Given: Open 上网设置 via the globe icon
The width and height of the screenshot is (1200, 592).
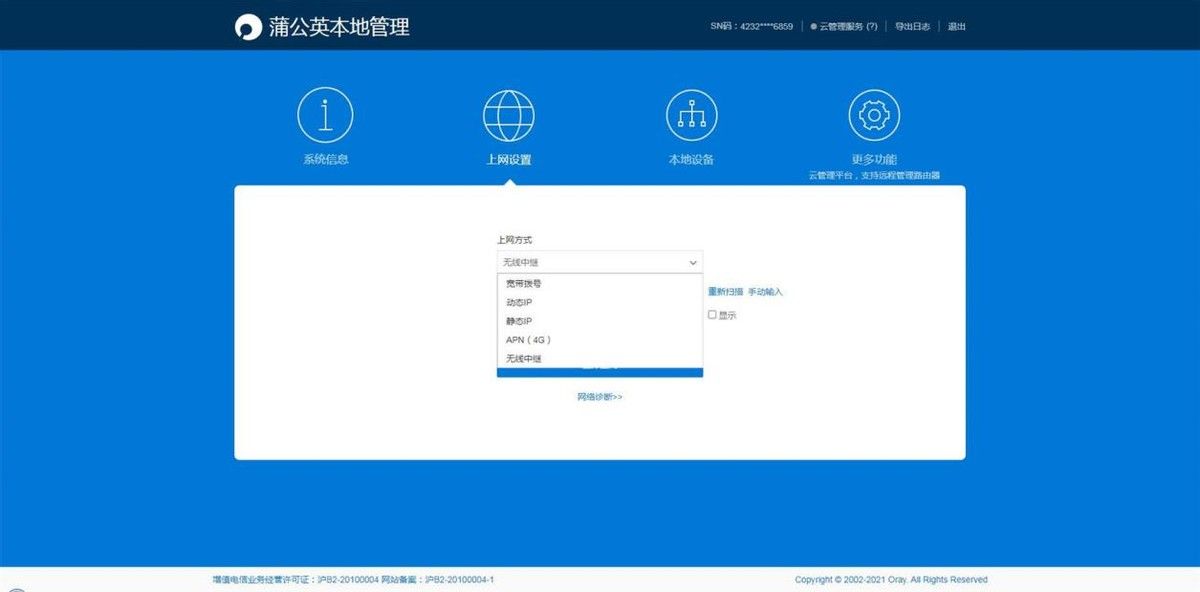Looking at the screenshot, I should [x=508, y=115].
